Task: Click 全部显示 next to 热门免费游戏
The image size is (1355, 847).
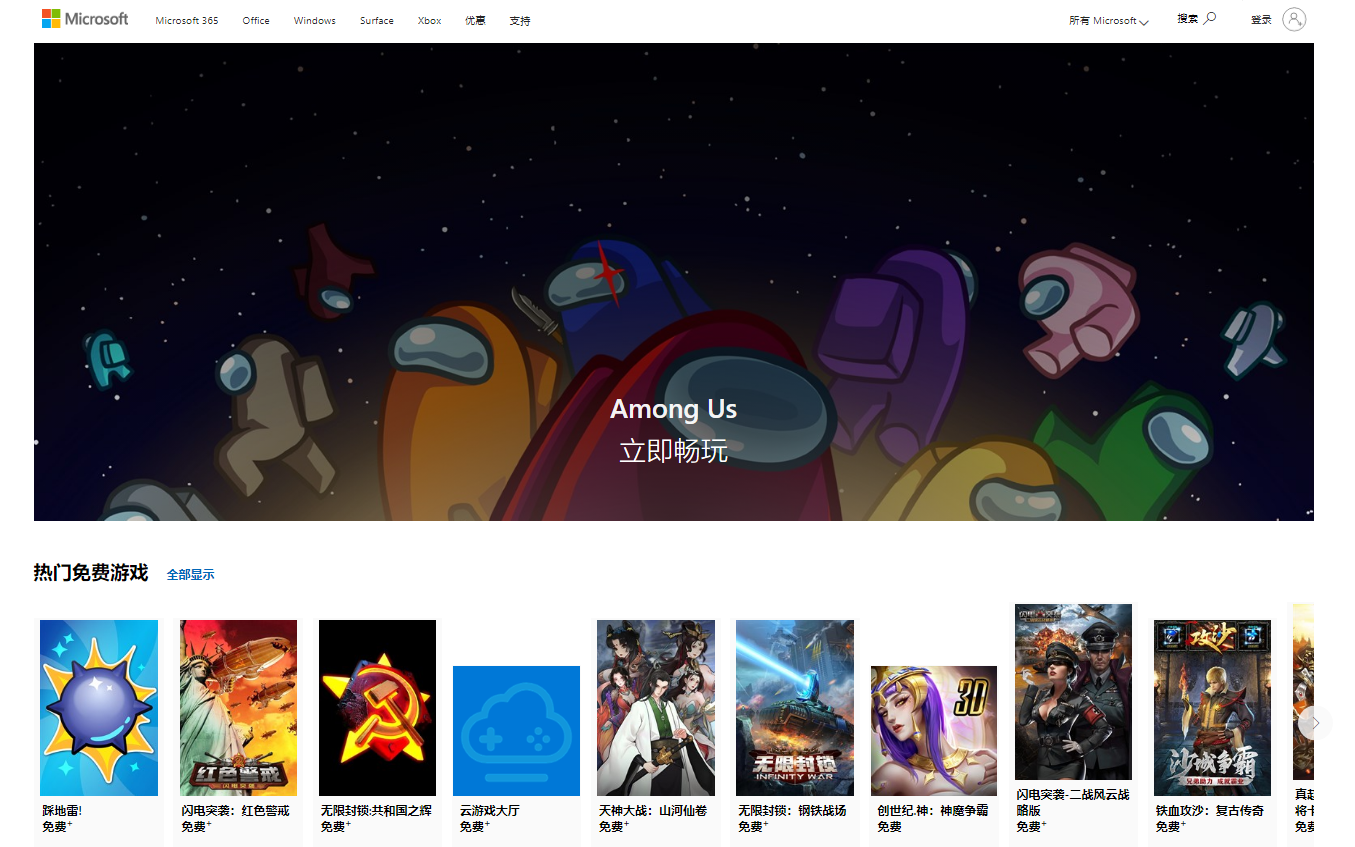Action: (190, 575)
